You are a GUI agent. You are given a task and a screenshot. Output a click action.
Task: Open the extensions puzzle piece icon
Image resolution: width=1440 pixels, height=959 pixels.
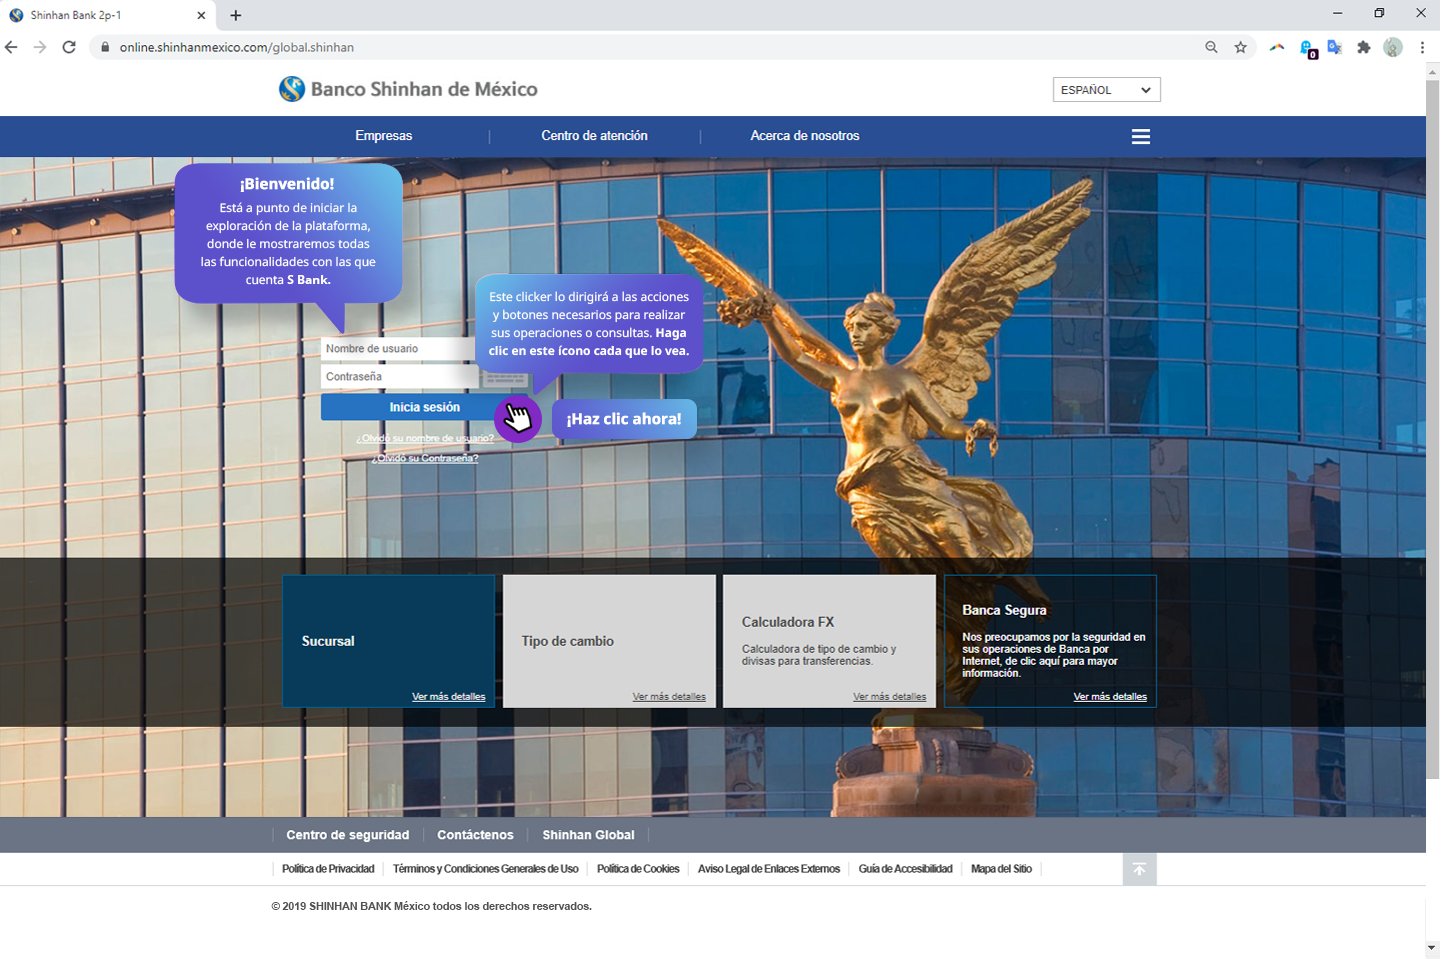(x=1363, y=47)
